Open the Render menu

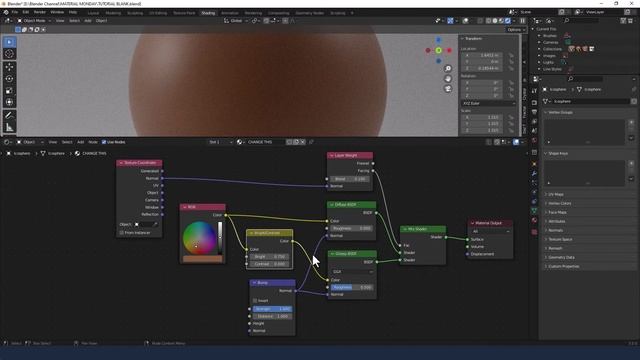(40, 12)
